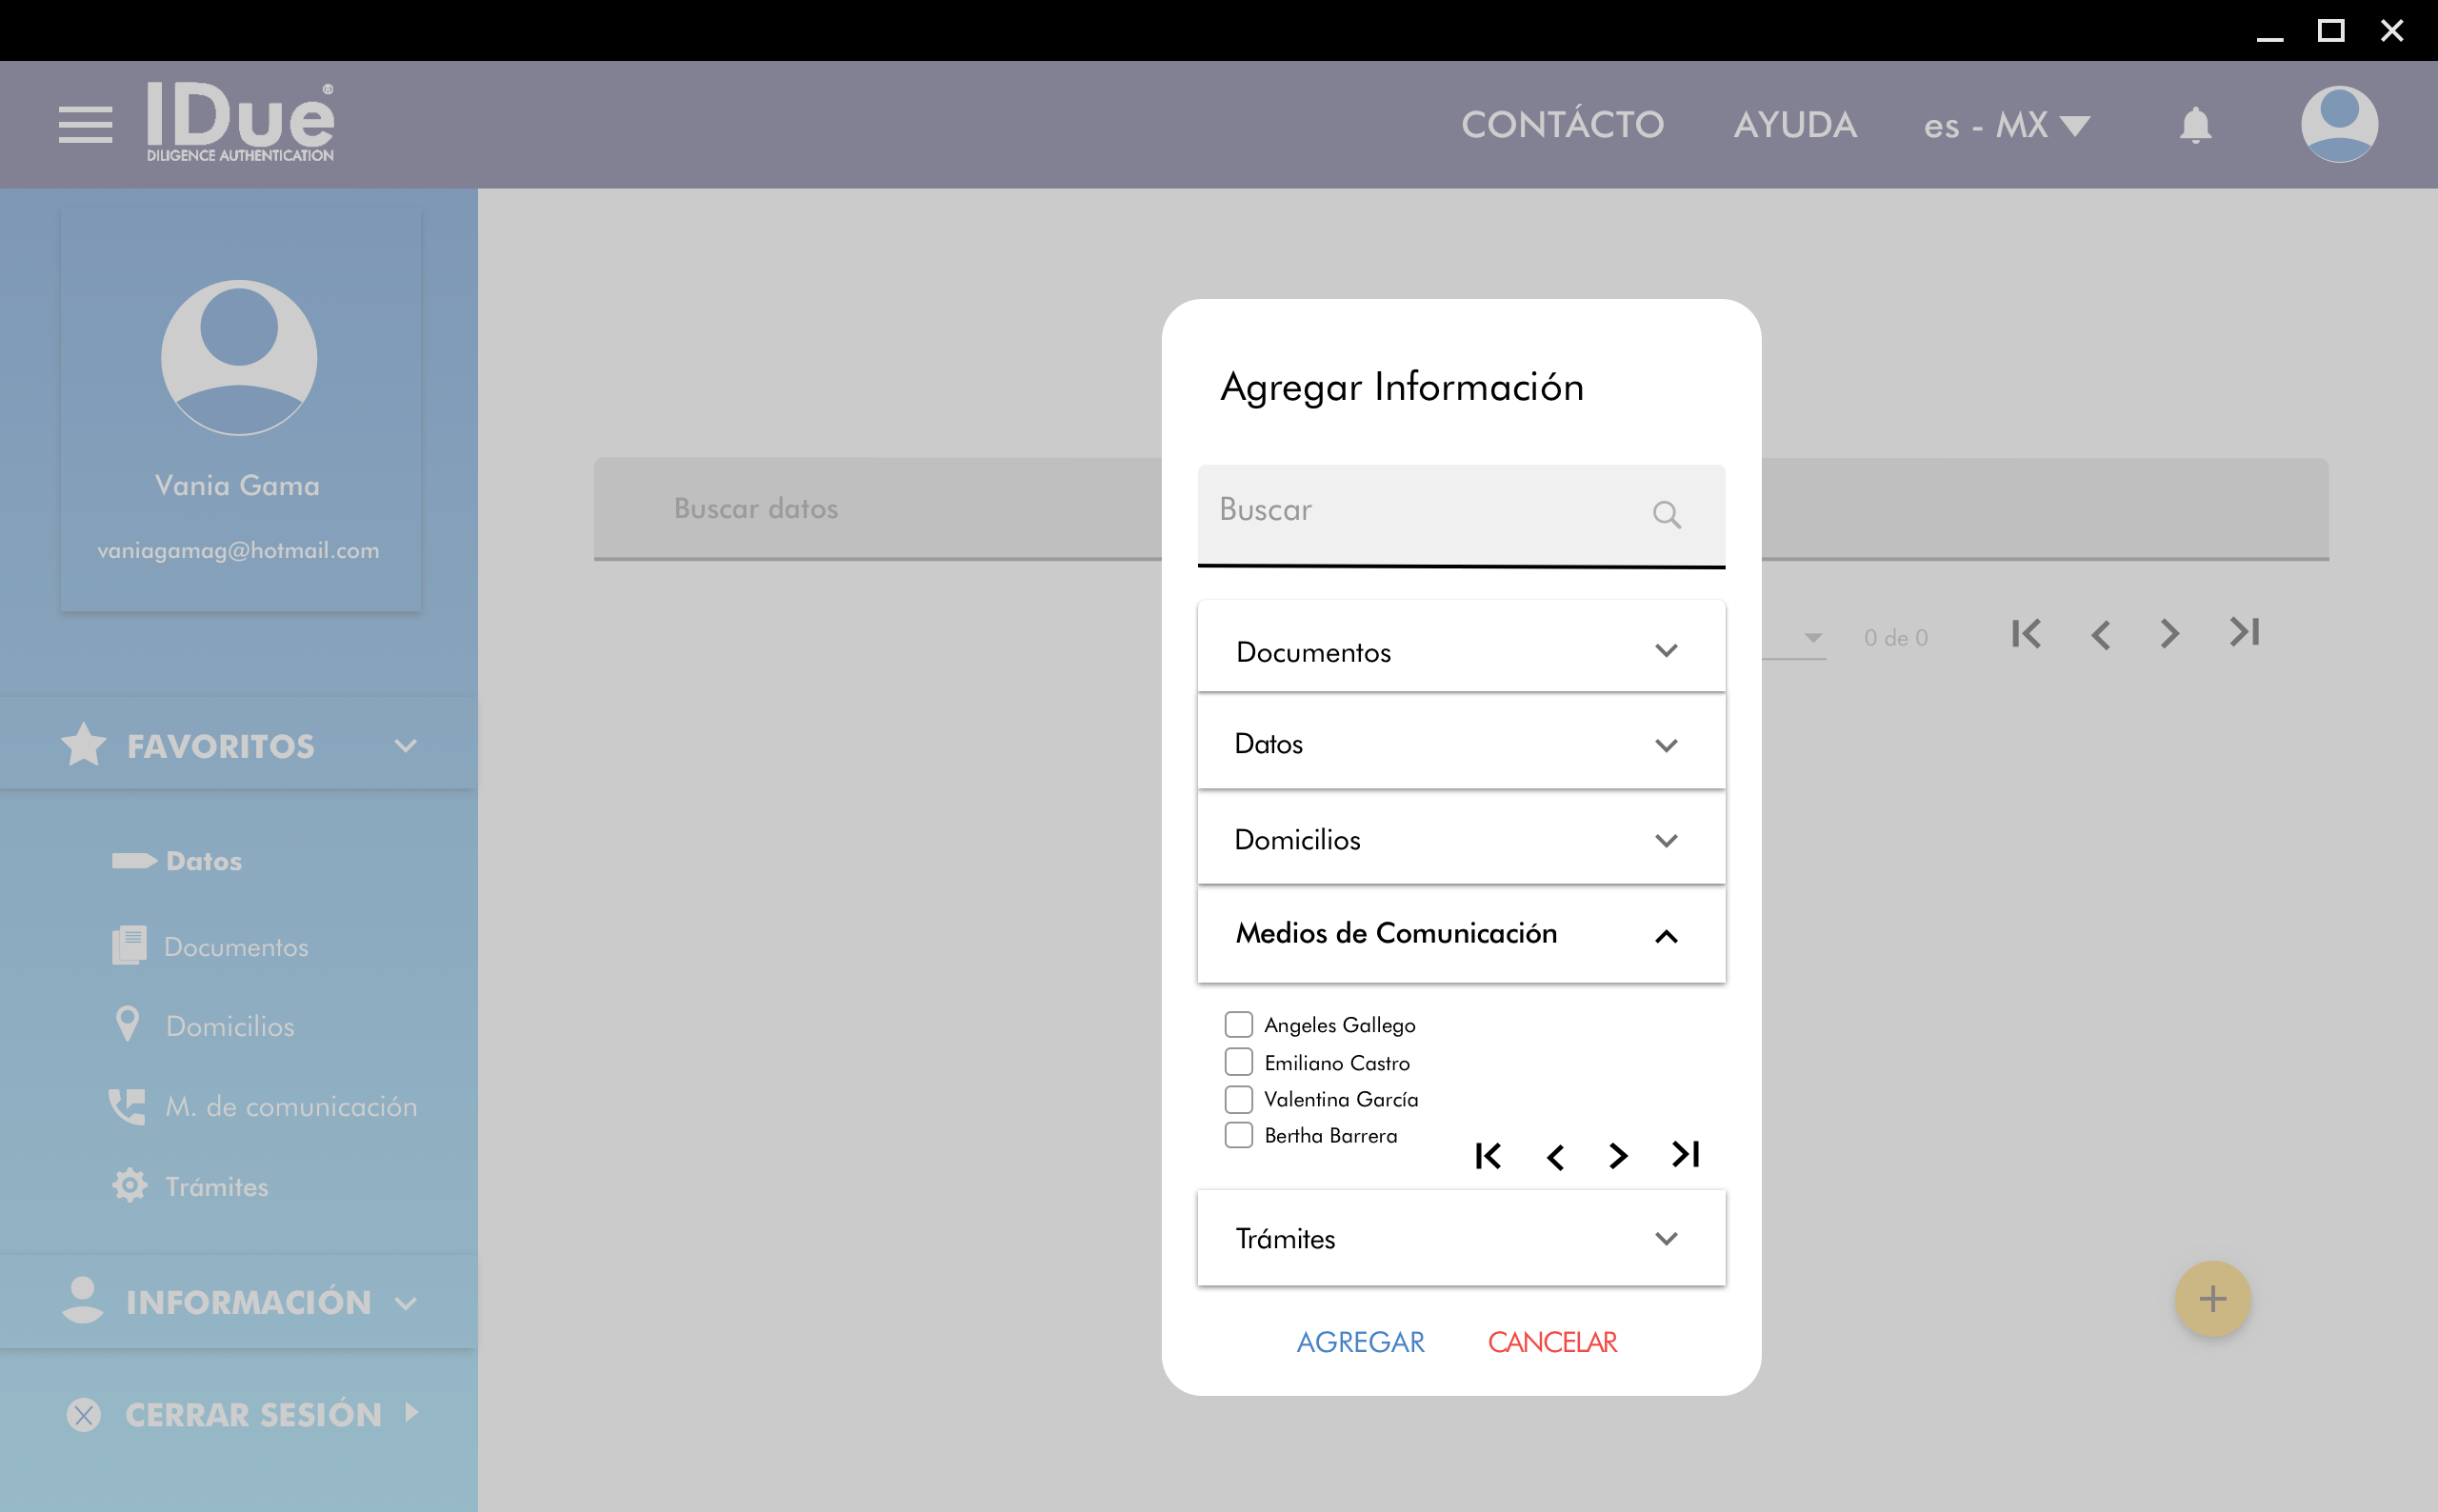Tick the Bertha Barrera checkbox
2438x1512 pixels.
click(1238, 1135)
